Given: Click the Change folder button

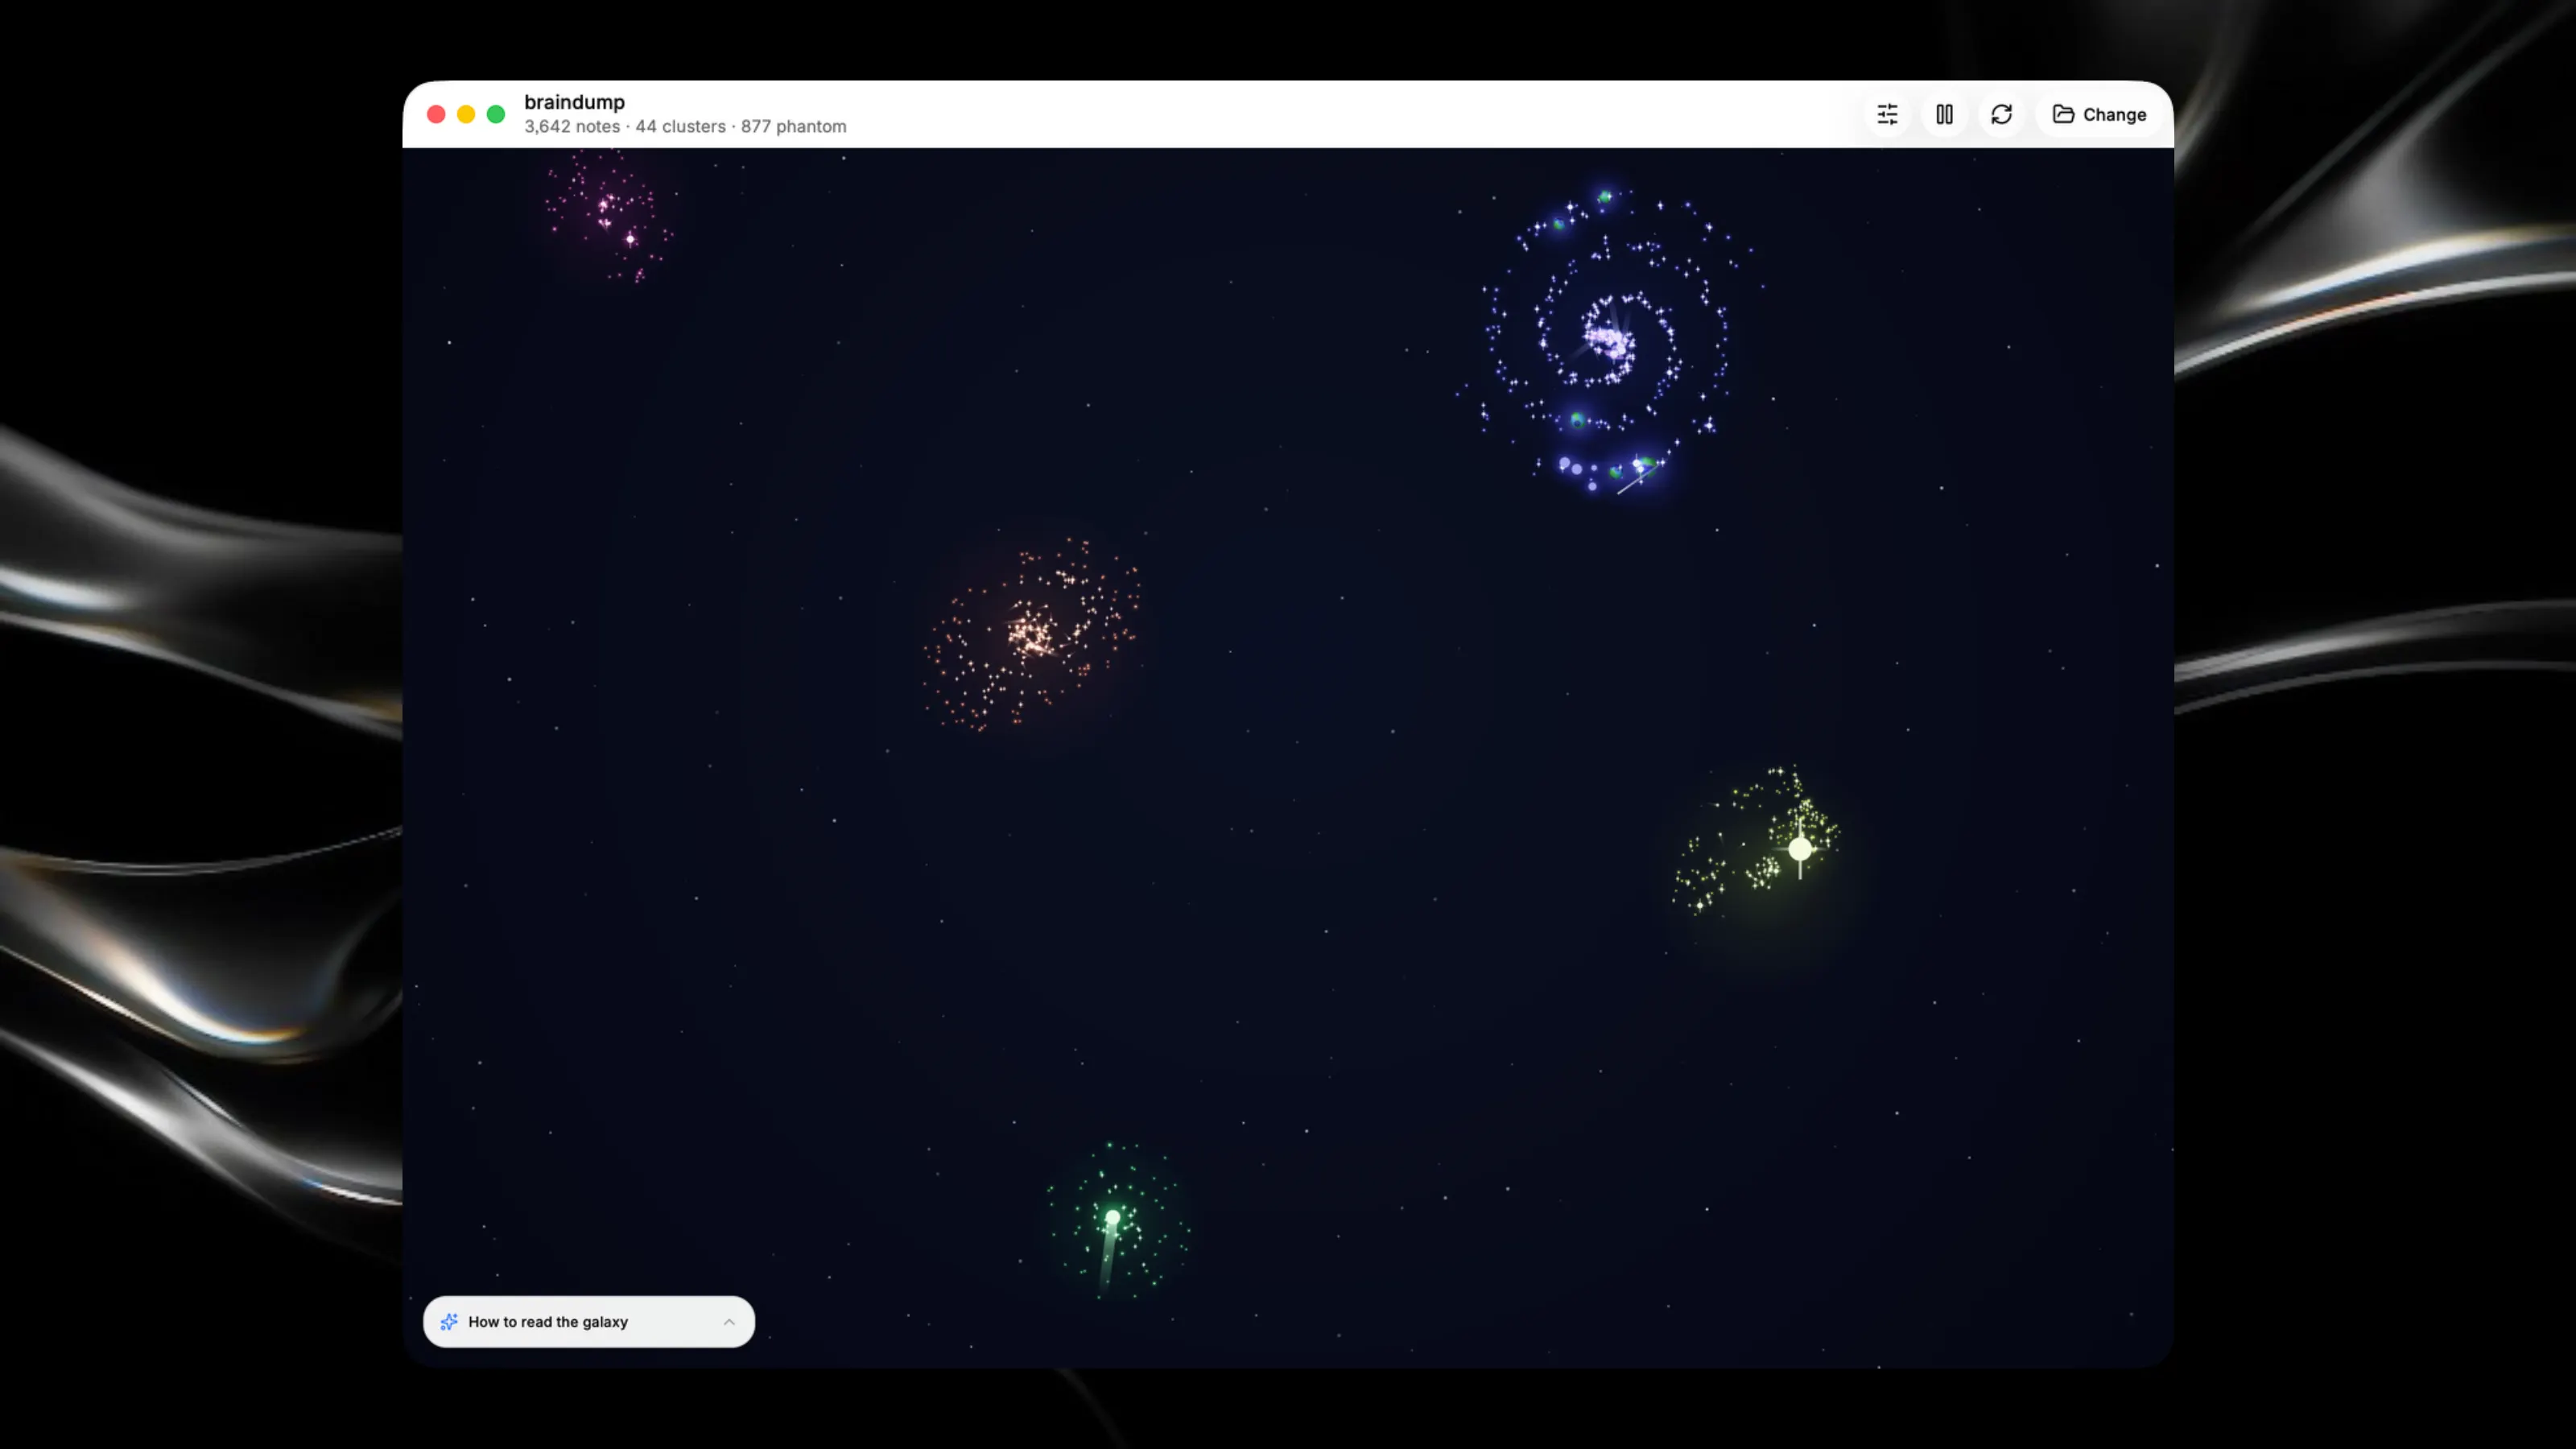Looking at the screenshot, I should 2099,114.
